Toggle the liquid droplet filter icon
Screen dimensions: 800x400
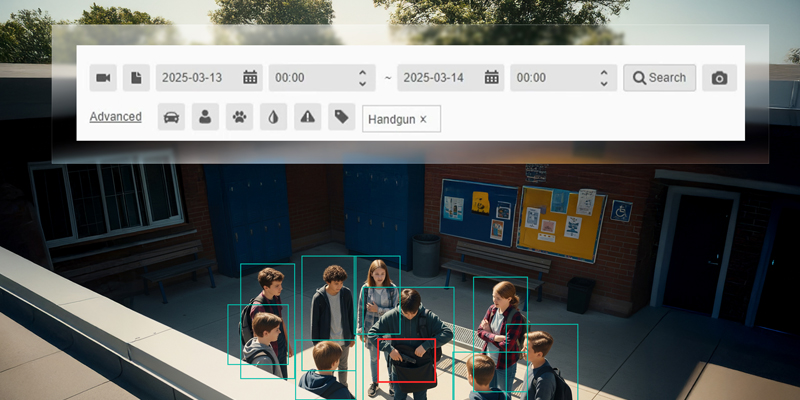[273, 117]
